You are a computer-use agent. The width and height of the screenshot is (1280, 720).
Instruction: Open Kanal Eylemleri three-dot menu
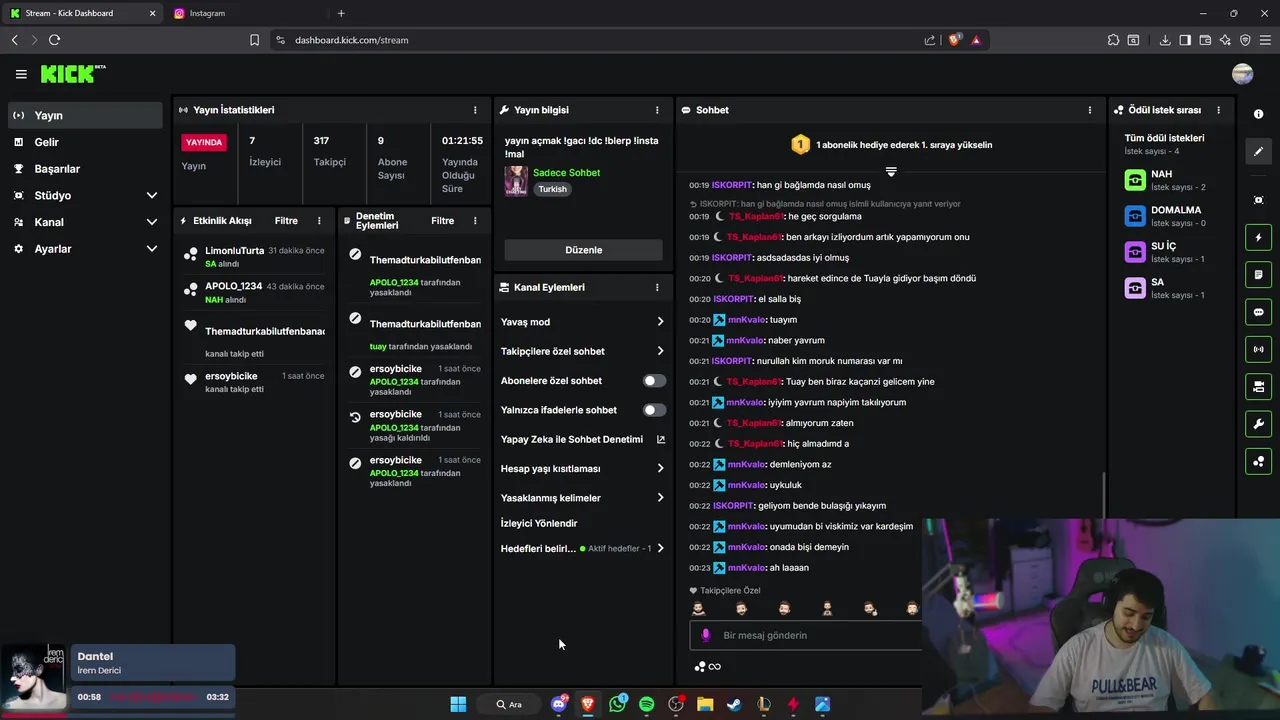coord(657,287)
